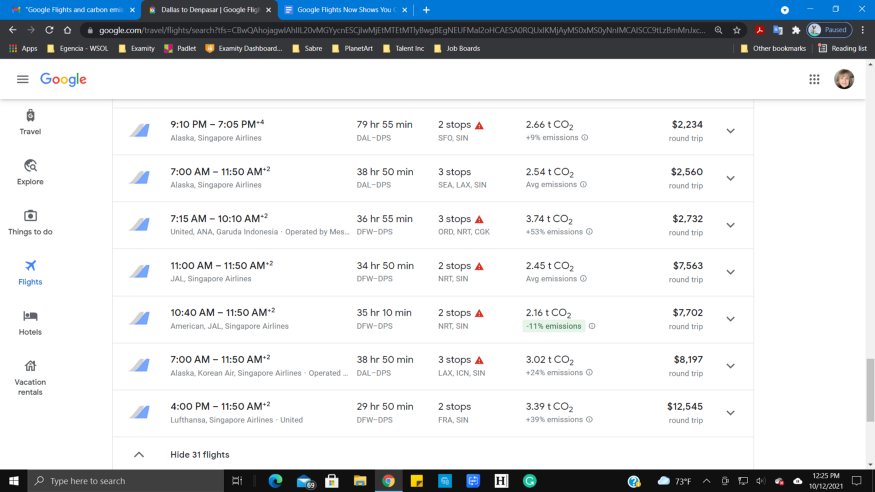Open Things to do in the sidebar

(x=30, y=222)
